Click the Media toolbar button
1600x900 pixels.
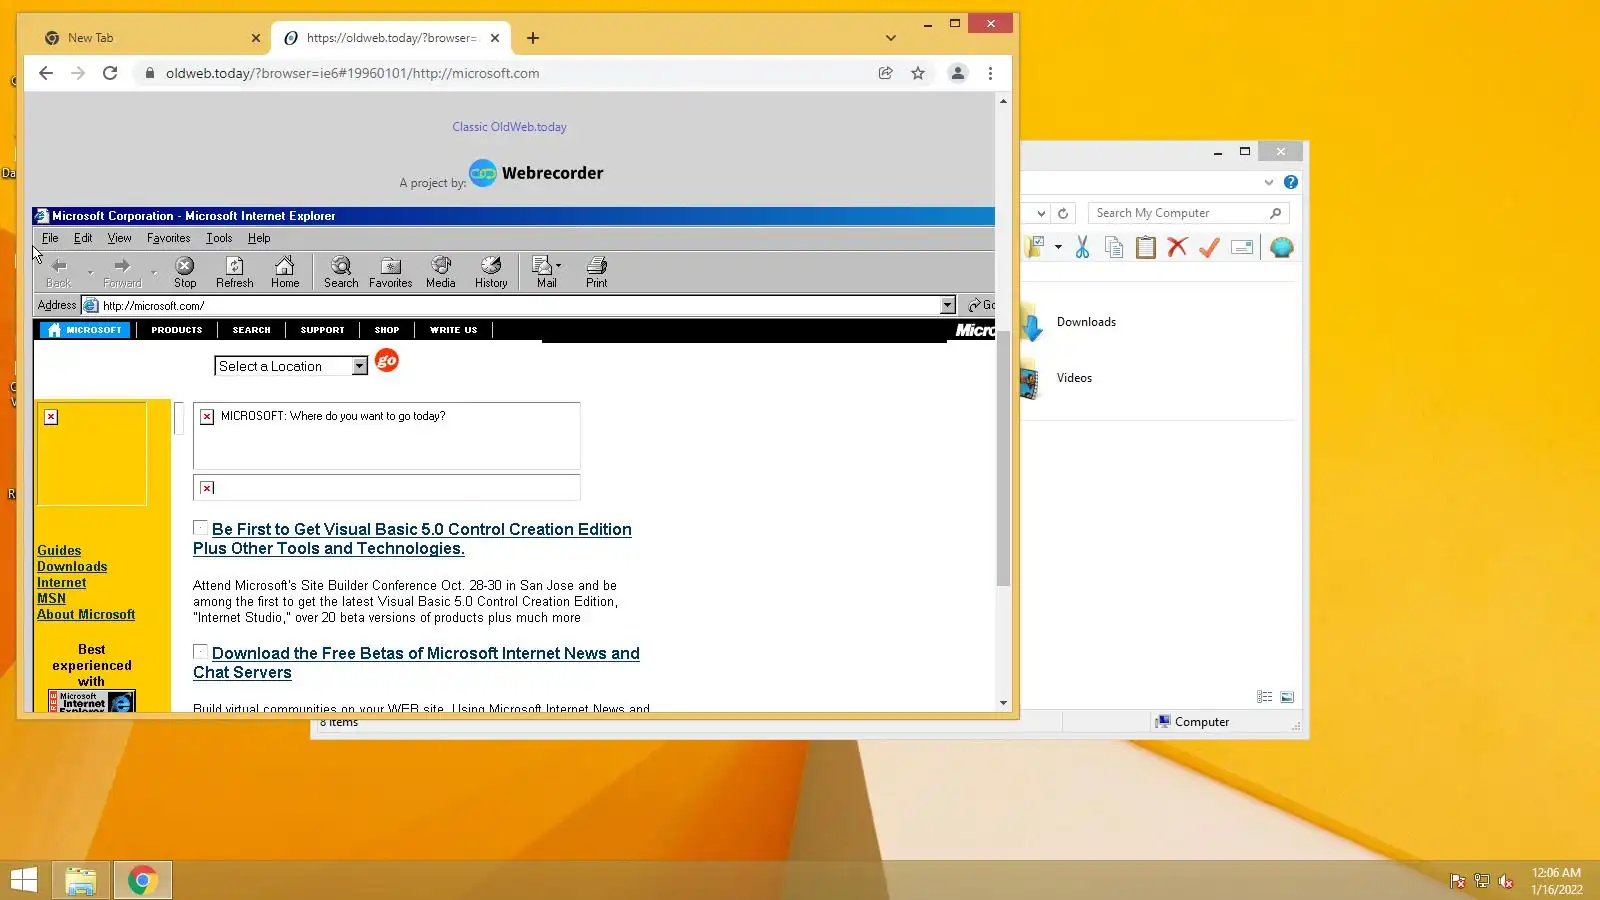point(441,271)
